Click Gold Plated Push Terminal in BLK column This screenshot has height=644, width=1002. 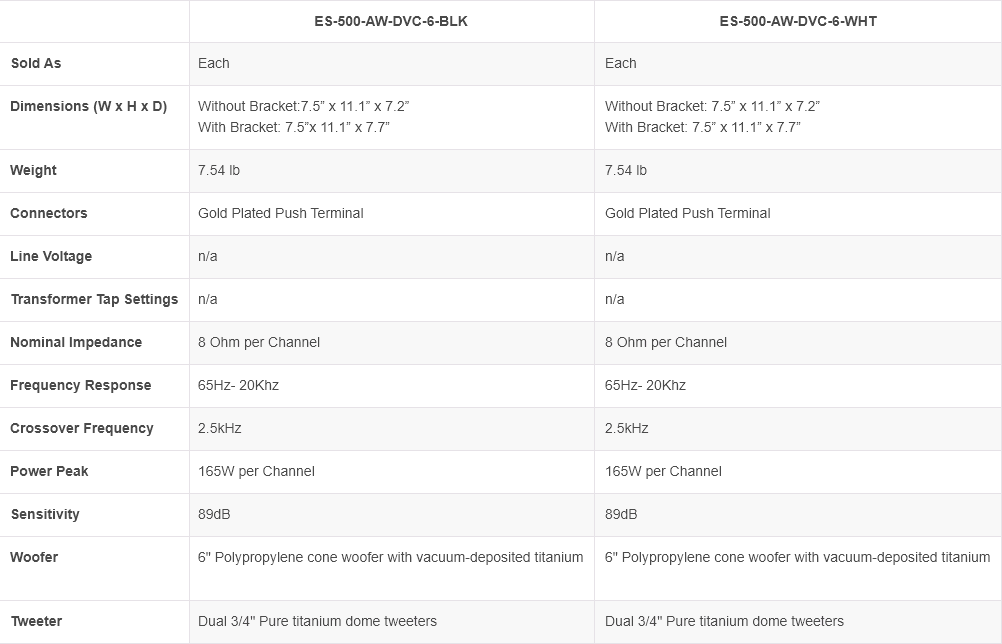pos(281,213)
